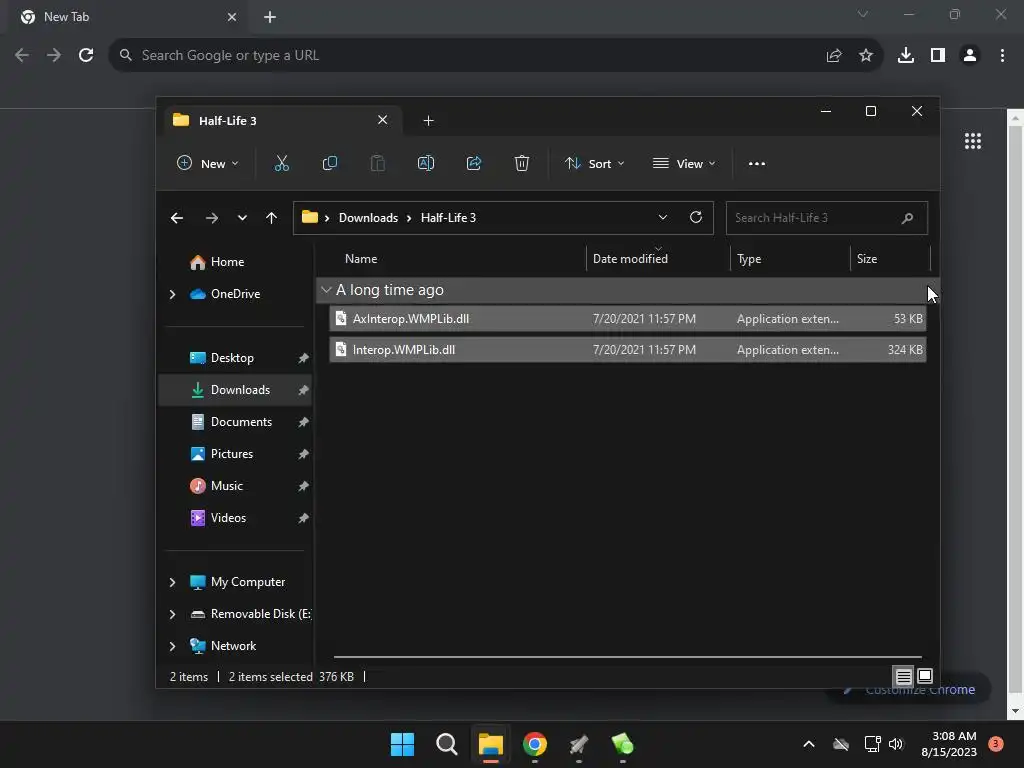Sort by Size column header
Image resolution: width=1024 pixels, height=768 pixels.
[x=867, y=259]
